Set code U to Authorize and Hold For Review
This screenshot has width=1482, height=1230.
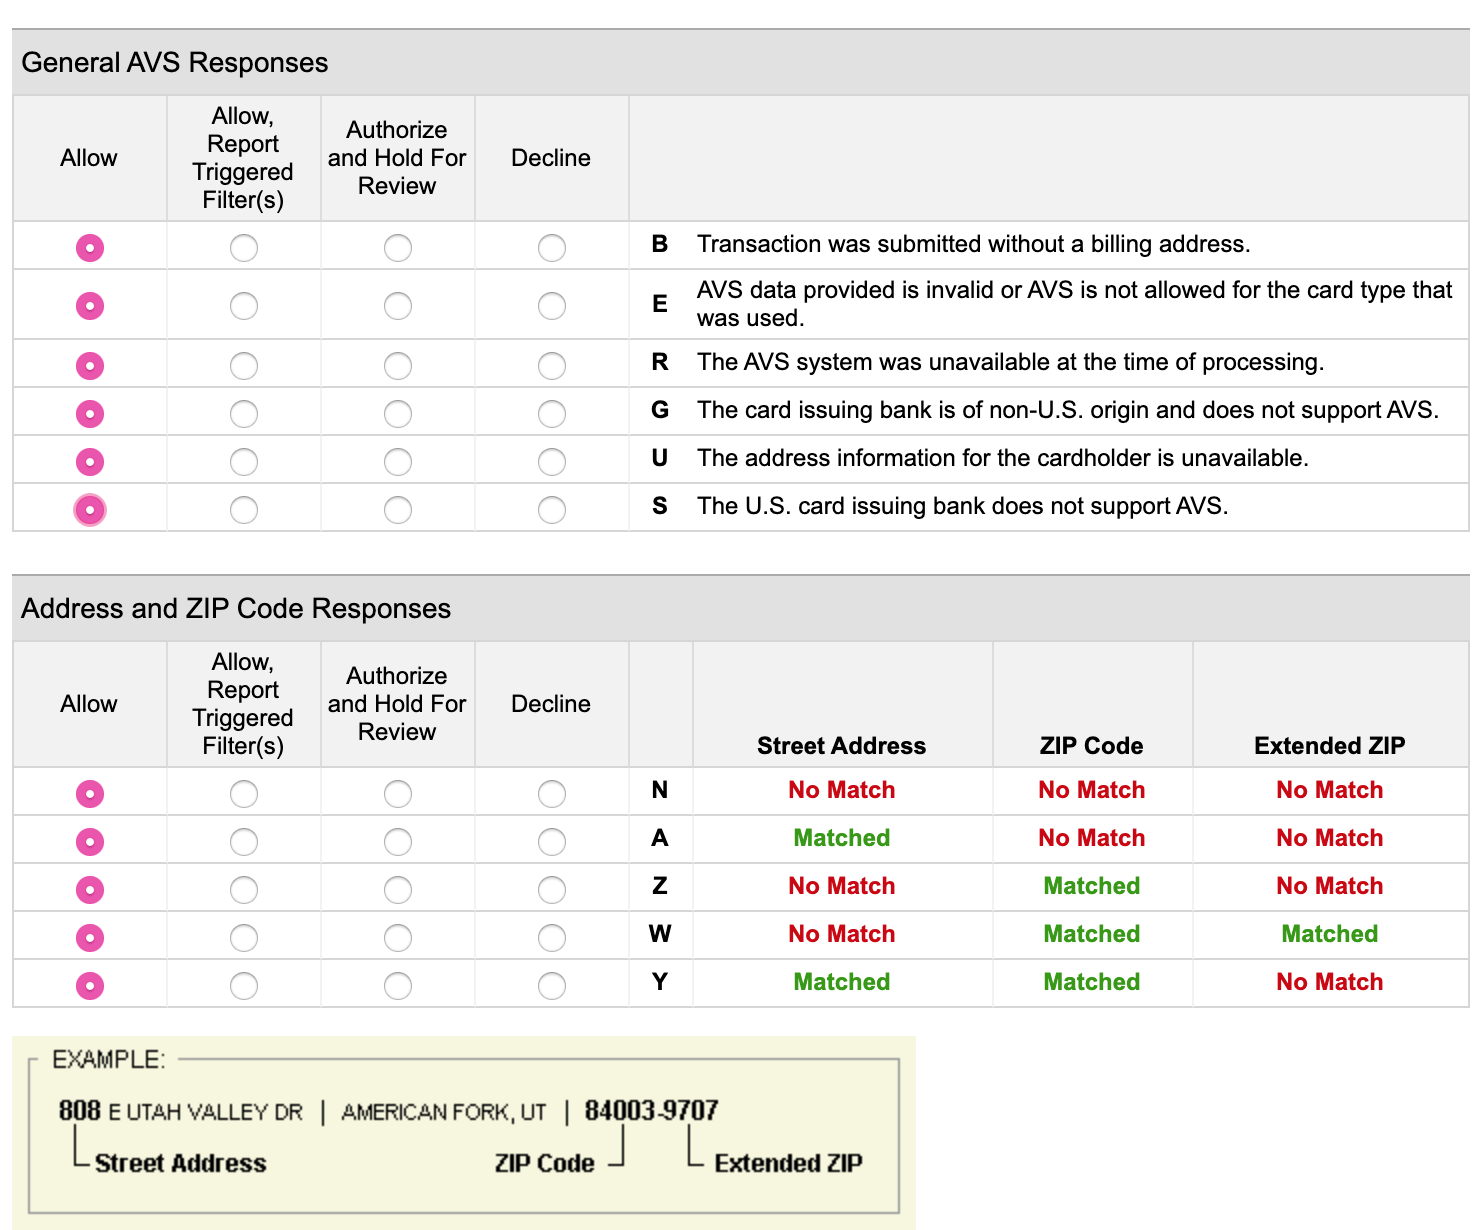point(397,461)
